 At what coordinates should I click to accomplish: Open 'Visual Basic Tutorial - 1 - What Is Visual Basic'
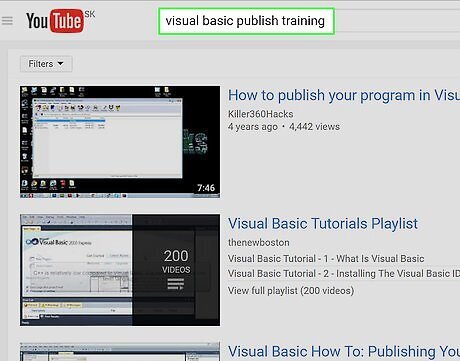(326, 259)
